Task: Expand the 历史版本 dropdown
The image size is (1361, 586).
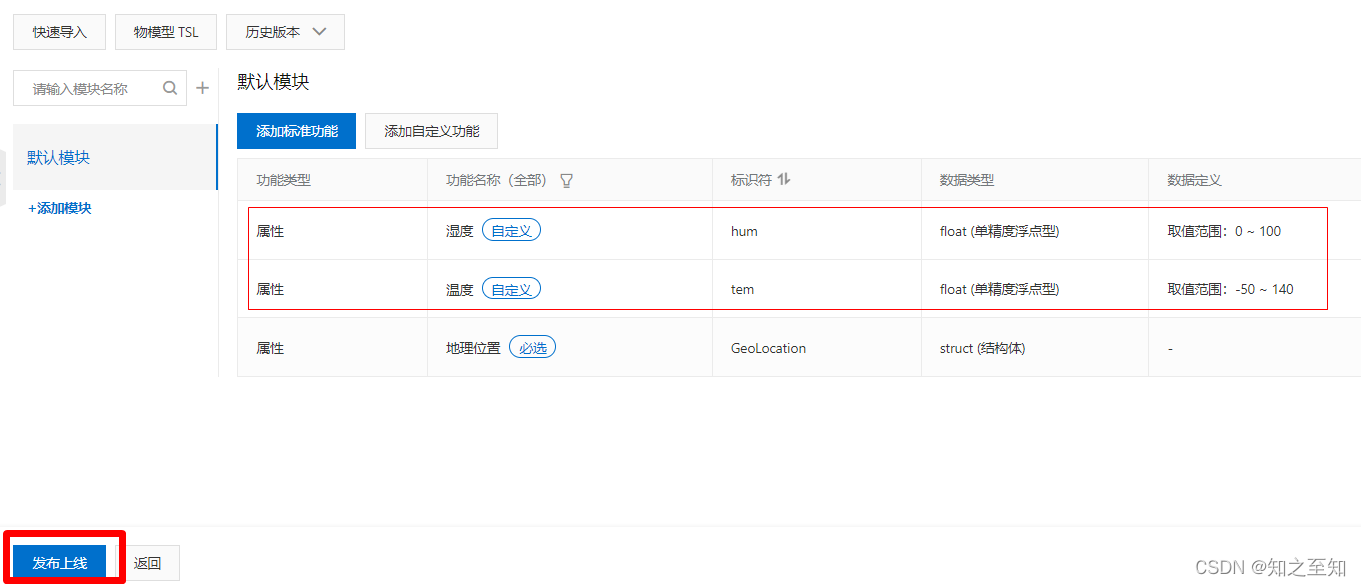Action: (285, 32)
